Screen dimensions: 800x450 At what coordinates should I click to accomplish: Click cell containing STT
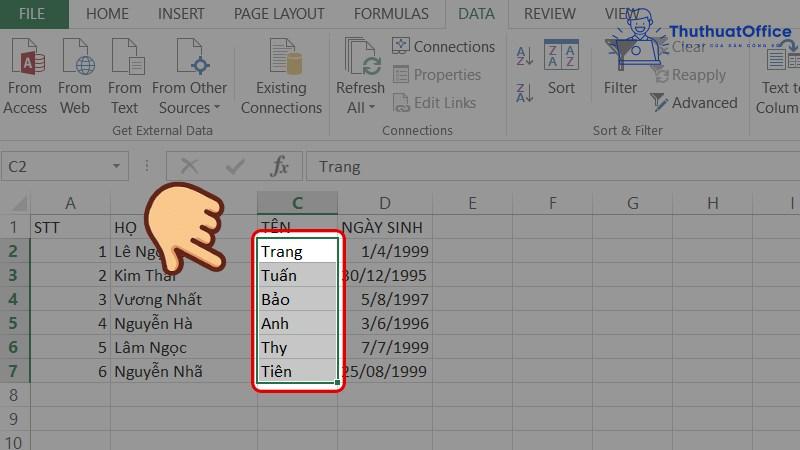tap(70, 227)
